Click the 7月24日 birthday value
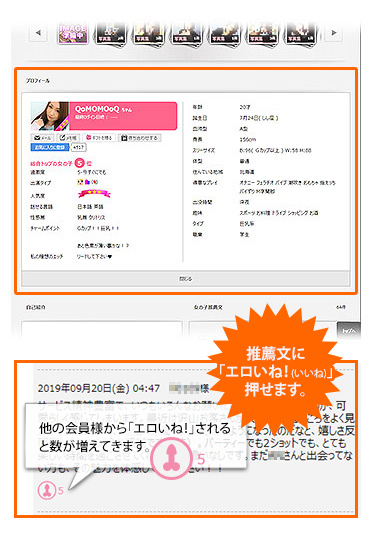The width and height of the screenshot is (372, 536). pyautogui.click(x=259, y=118)
